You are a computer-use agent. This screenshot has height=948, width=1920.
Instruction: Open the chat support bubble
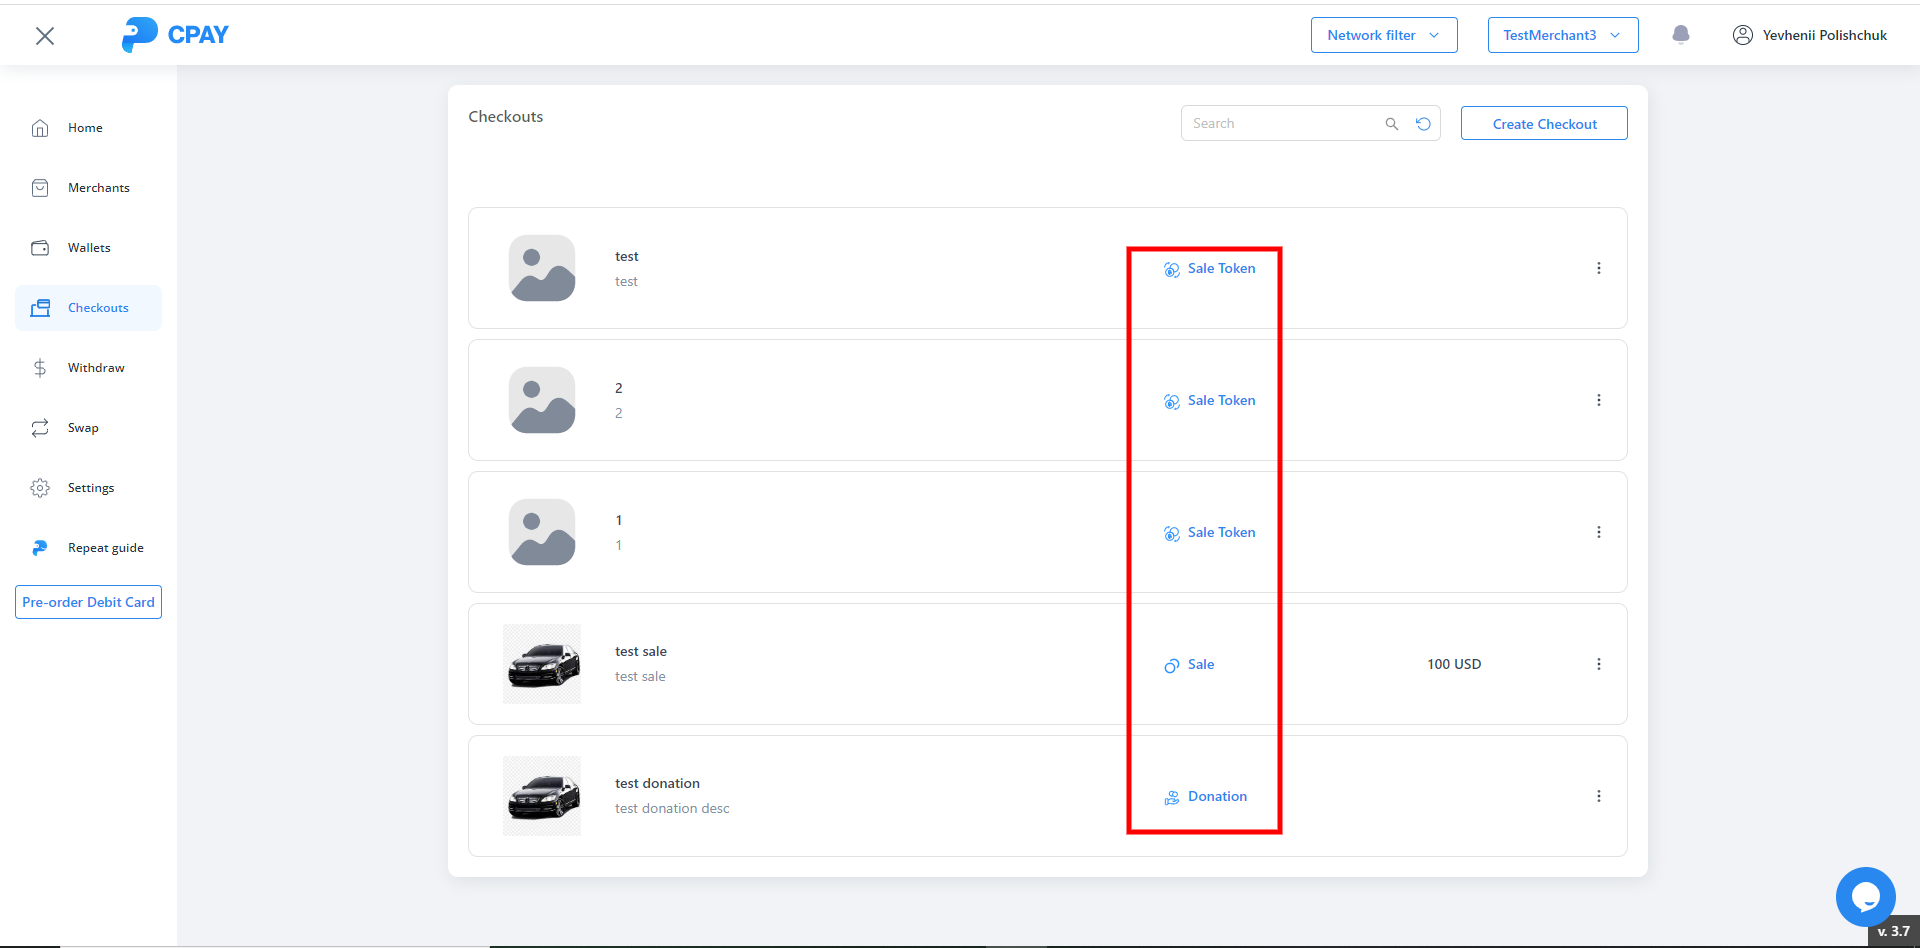(x=1865, y=896)
